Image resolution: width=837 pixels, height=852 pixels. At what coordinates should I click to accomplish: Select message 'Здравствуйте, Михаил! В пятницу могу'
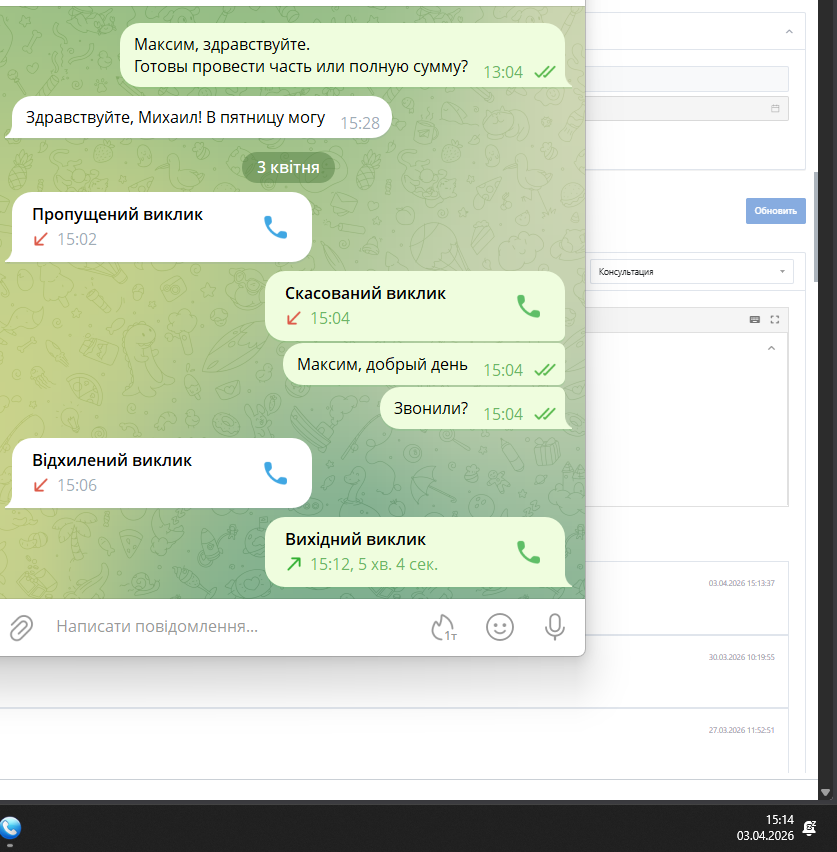[201, 117]
